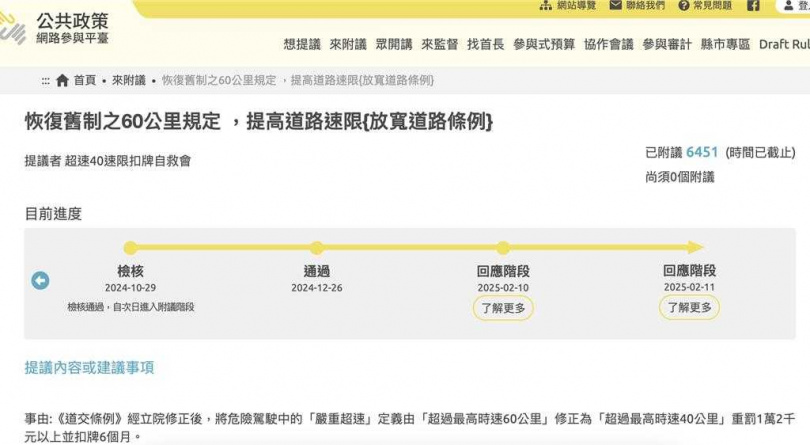Click the current page title in the breadcrumb
The width and height of the screenshot is (810, 445).
[x=298, y=80]
